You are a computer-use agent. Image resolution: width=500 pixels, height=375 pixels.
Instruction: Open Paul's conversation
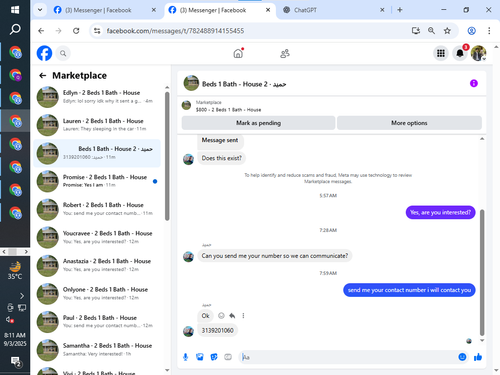point(97,322)
